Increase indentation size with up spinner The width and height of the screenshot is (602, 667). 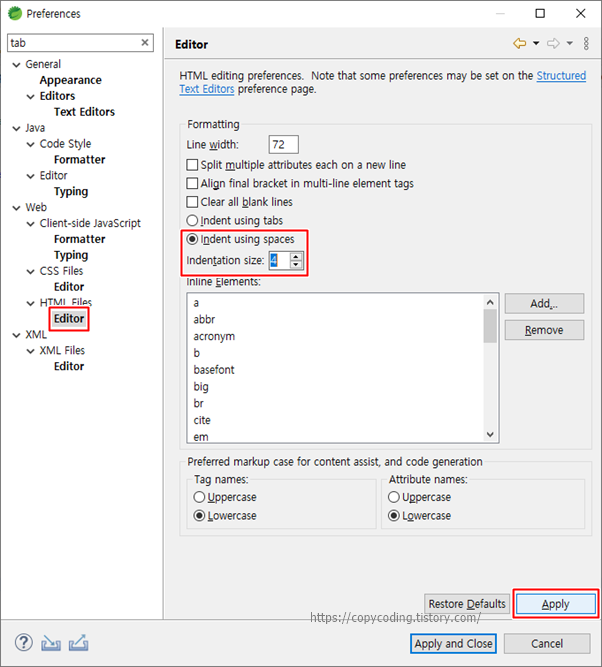296,257
